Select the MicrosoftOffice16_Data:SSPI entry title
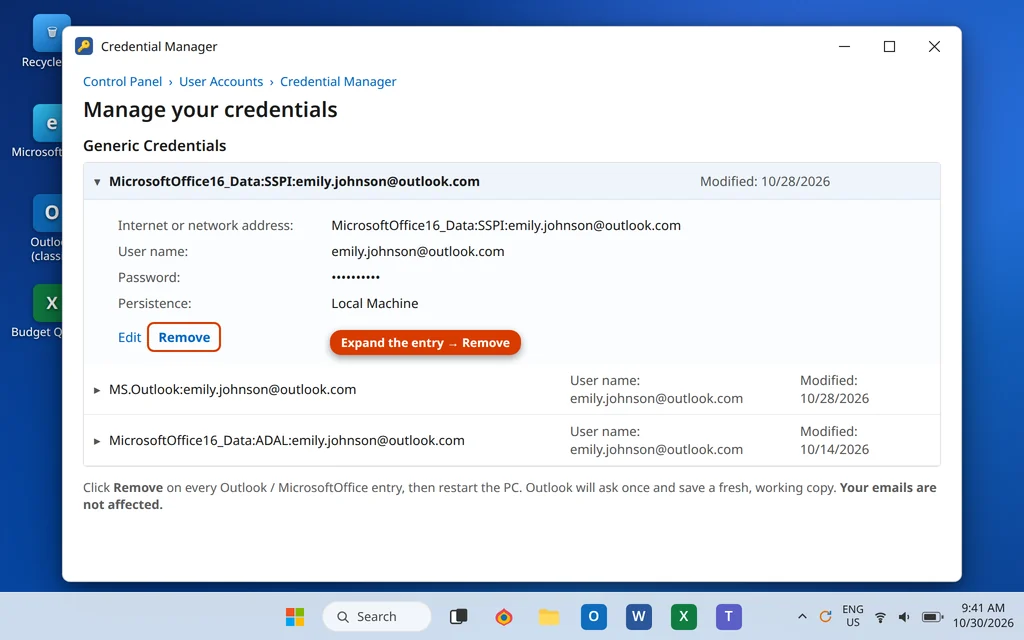Viewport: 1024px width, 640px height. (x=295, y=182)
